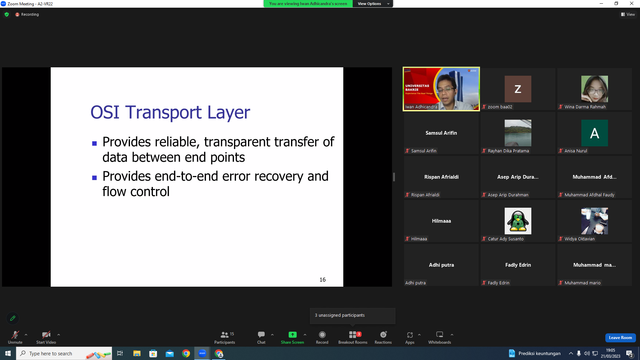Select Samsul Arifin's participant tile

click(441, 133)
